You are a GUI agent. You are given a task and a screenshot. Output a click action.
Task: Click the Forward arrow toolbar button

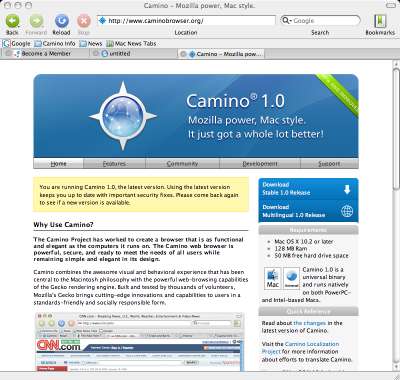[36, 22]
